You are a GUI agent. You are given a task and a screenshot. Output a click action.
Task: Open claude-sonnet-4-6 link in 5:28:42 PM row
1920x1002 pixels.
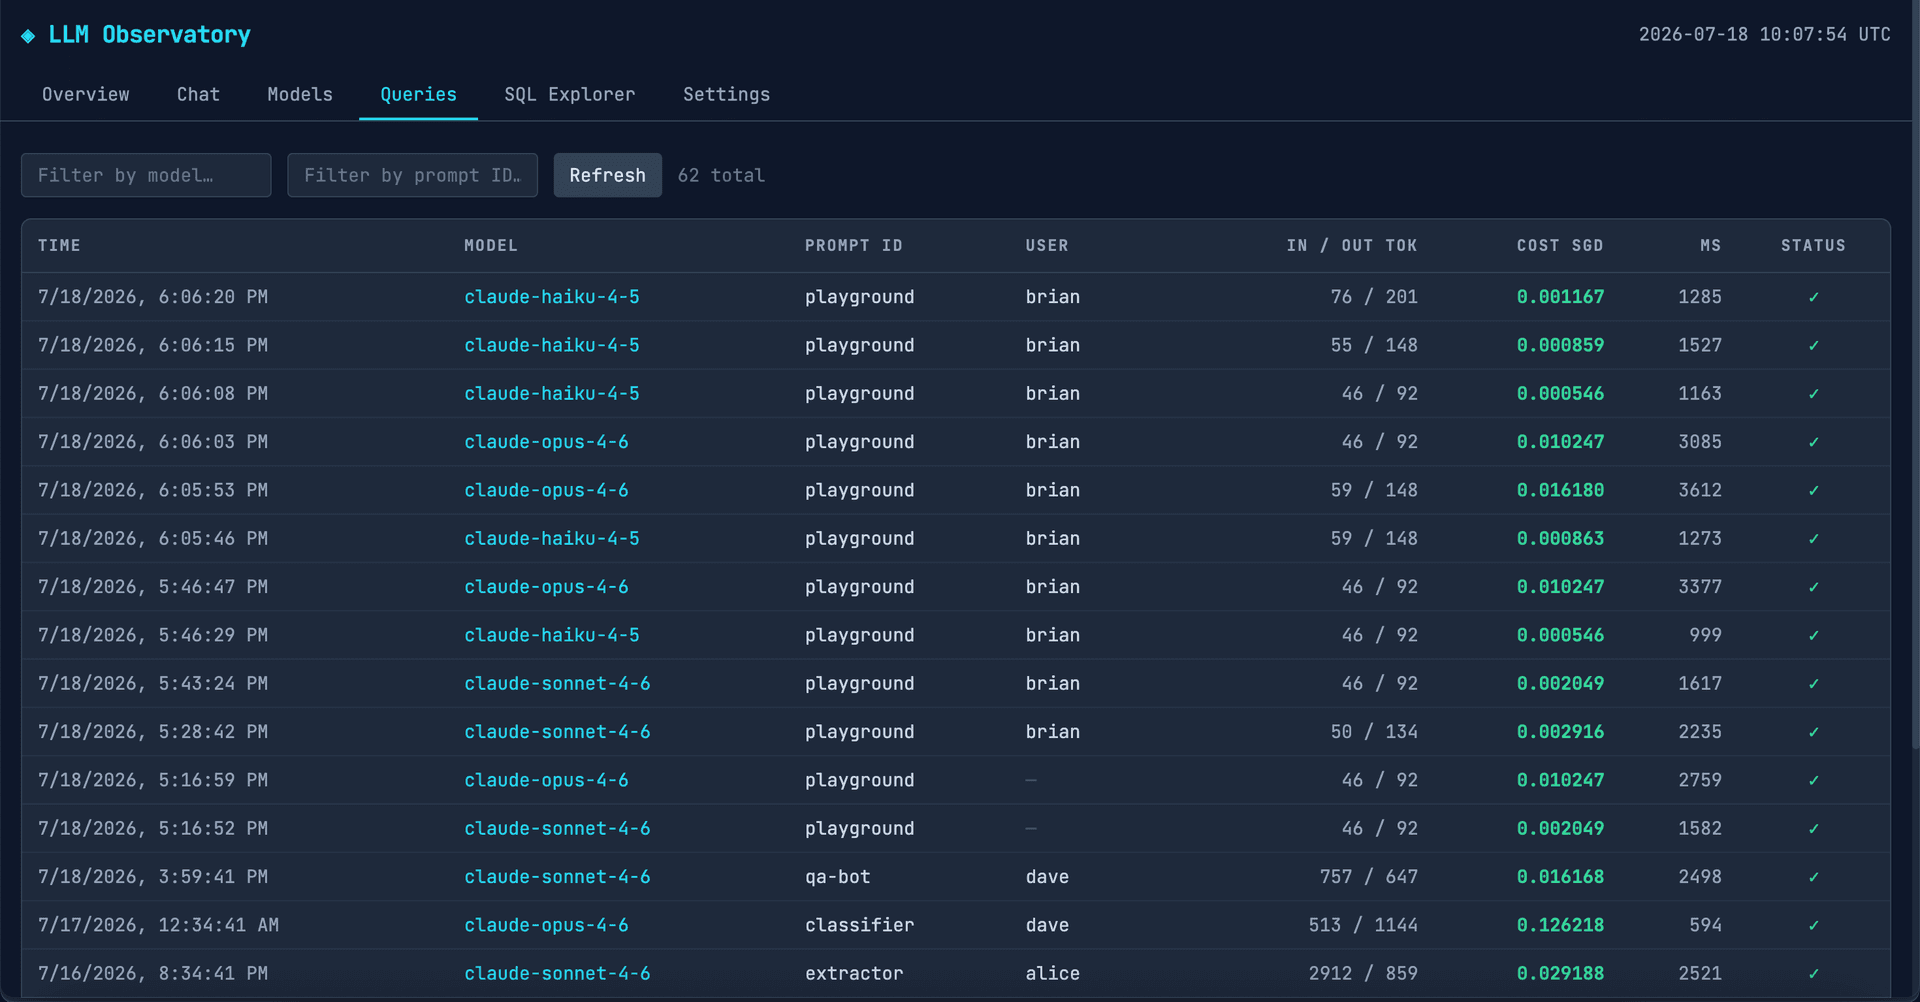557,732
